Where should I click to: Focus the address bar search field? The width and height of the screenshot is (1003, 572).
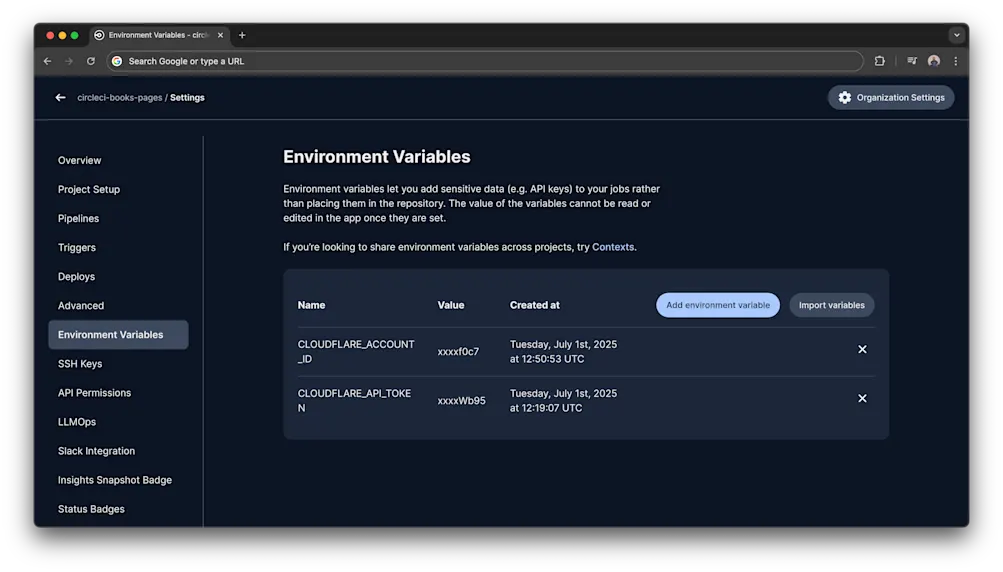click(x=485, y=61)
